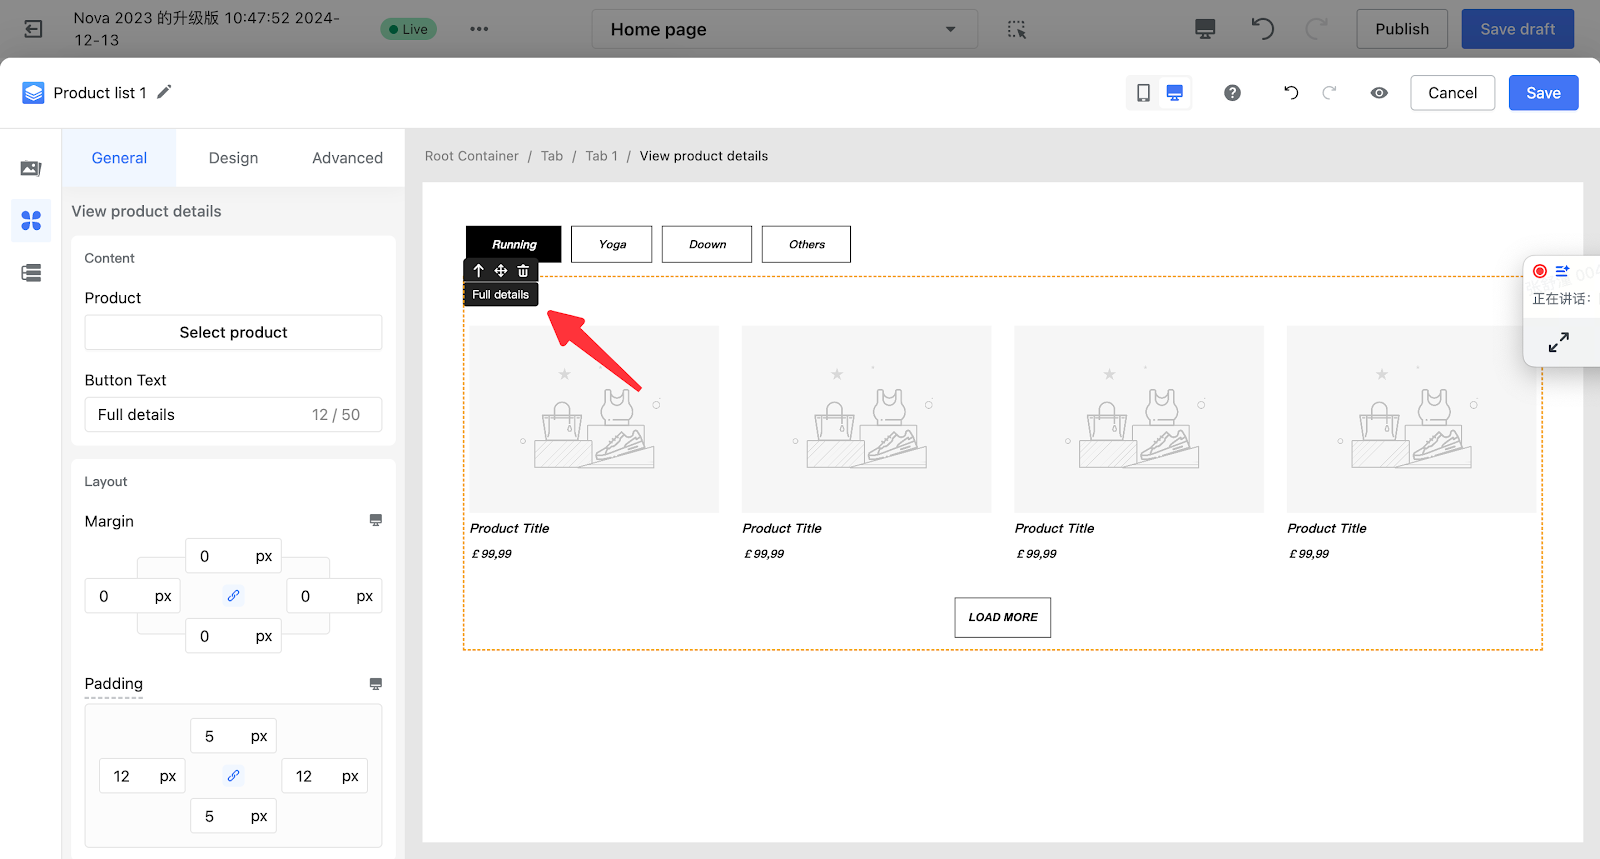The height and width of the screenshot is (859, 1600).
Task: Open the layers panel in left sidebar
Action: [x=31, y=273]
